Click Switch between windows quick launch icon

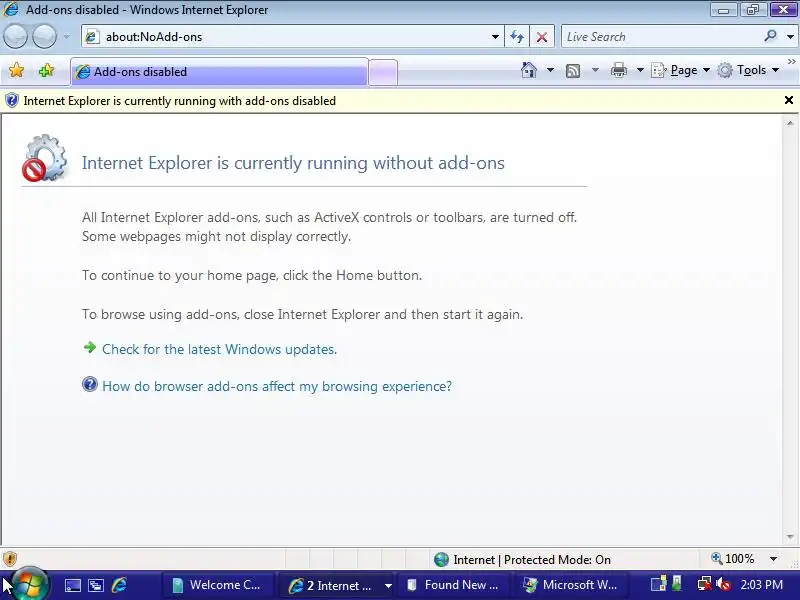[96, 586]
